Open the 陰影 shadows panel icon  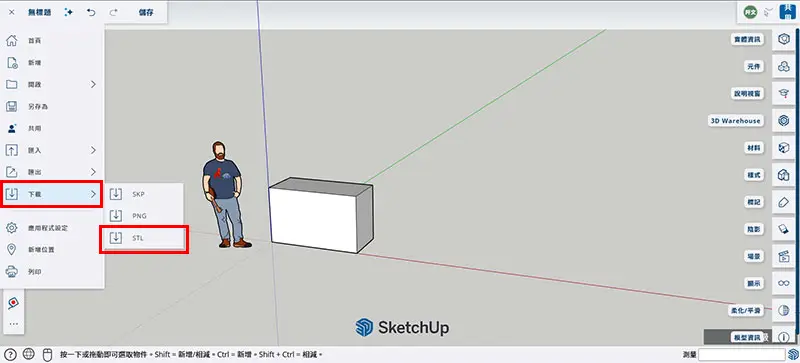(784, 229)
